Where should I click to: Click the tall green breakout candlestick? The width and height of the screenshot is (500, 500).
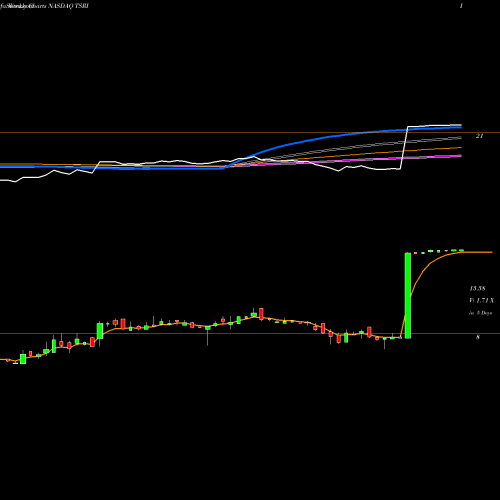[408, 296]
